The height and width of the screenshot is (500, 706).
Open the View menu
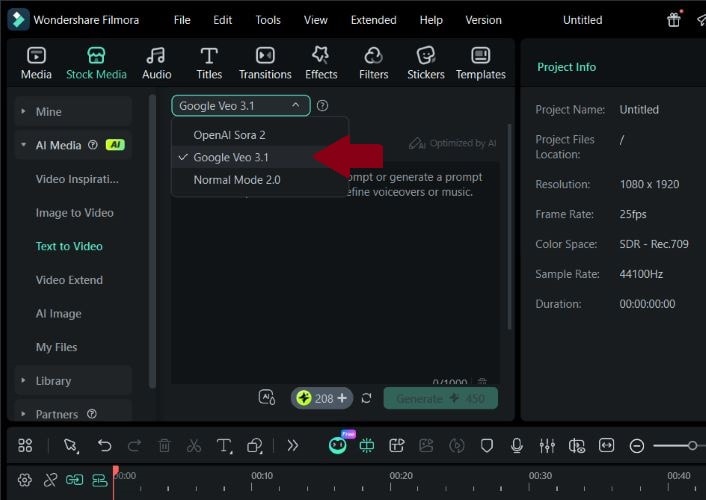pos(316,20)
